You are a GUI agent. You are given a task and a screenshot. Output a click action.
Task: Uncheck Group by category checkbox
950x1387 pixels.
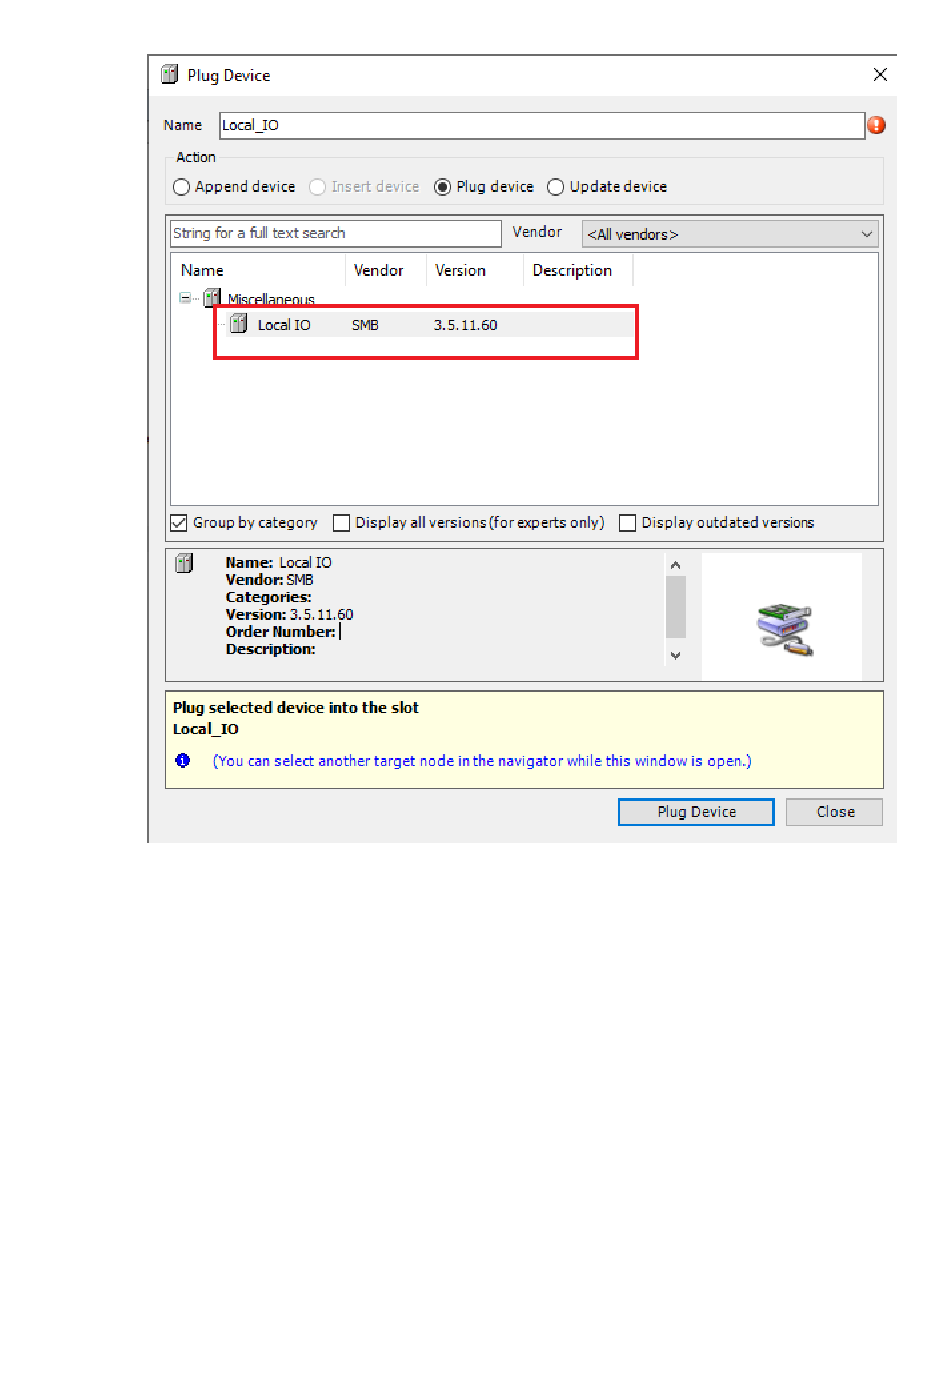click(179, 523)
